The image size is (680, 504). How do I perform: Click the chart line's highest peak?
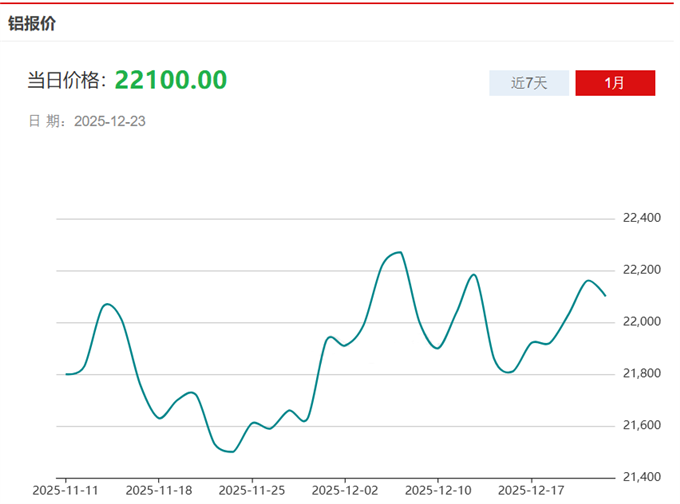pos(400,252)
